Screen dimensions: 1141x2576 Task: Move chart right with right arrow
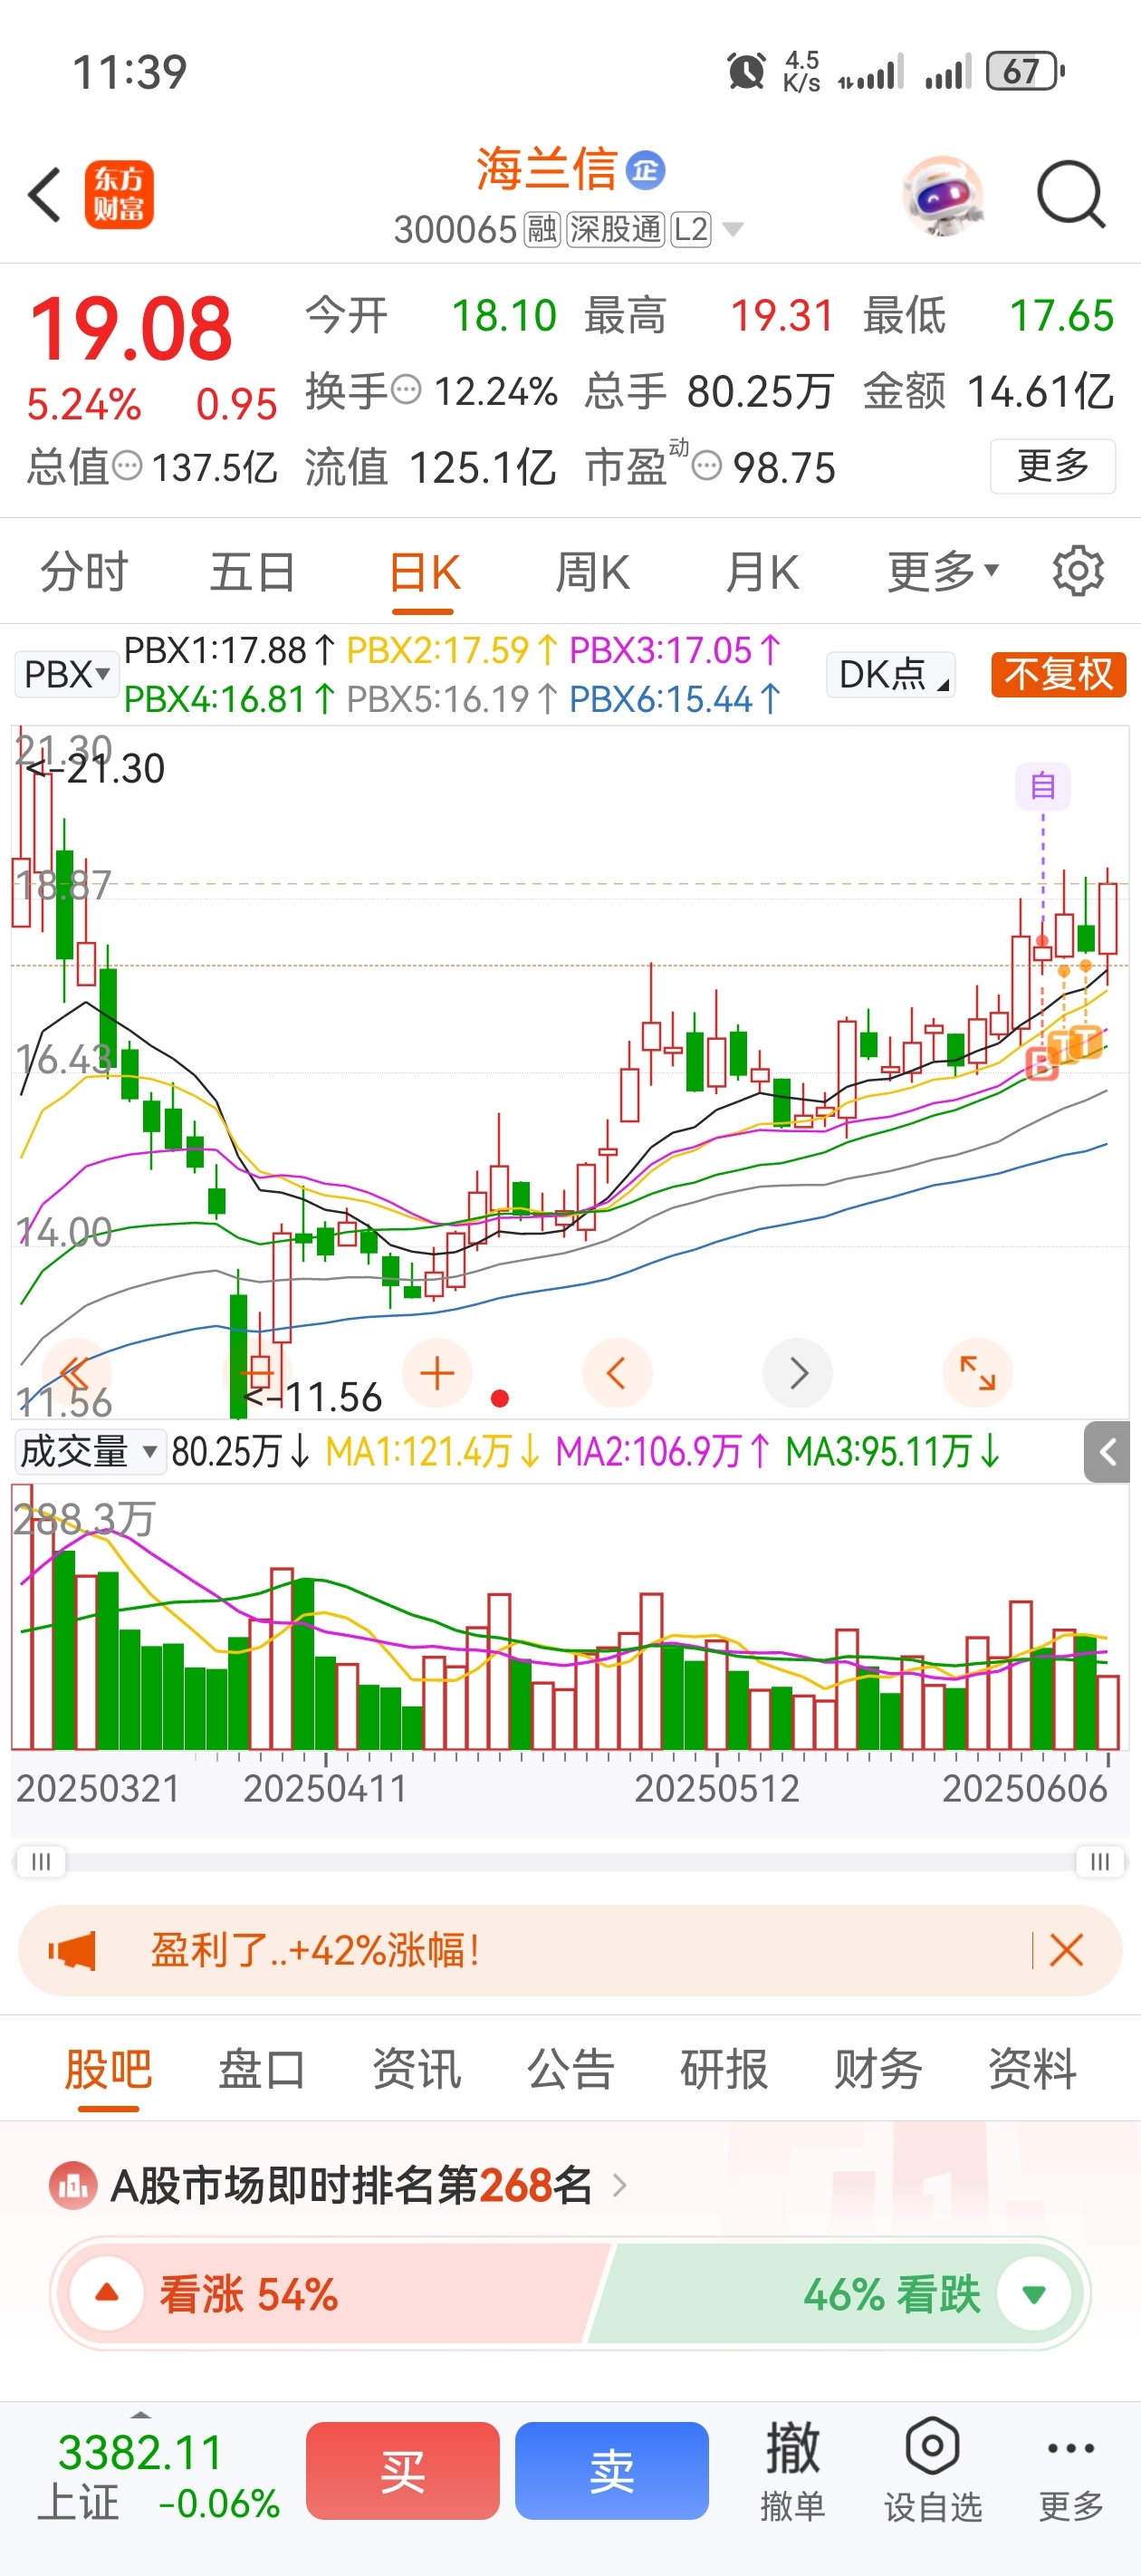tap(797, 1372)
